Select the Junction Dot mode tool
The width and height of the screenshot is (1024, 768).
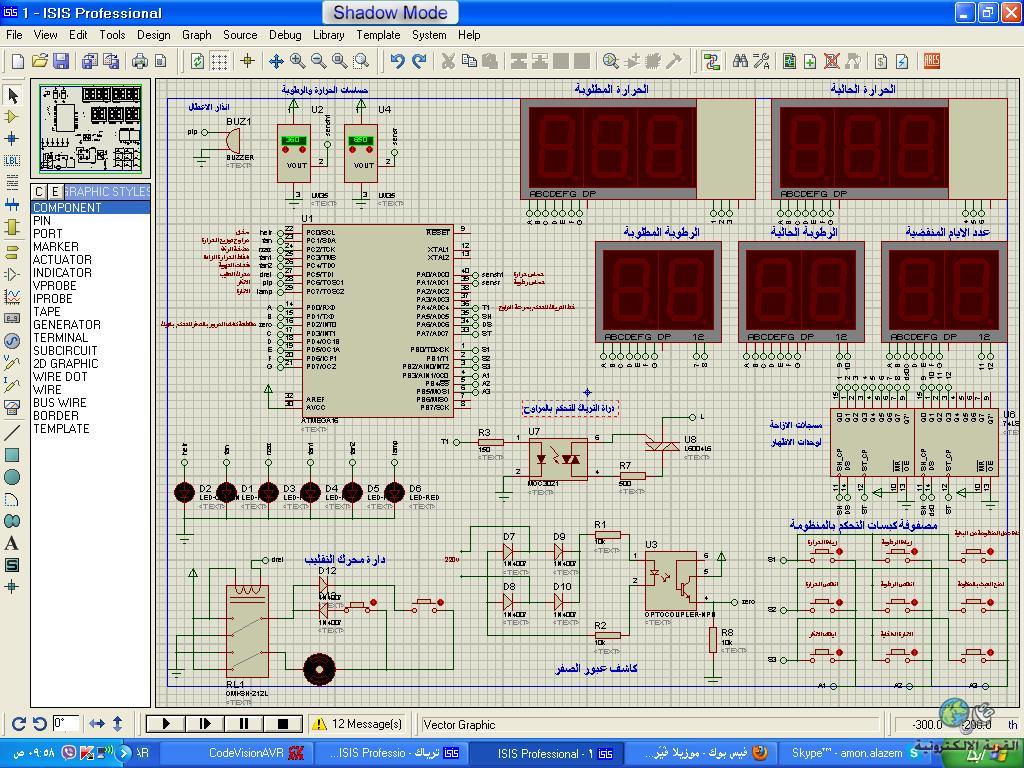coord(12,138)
